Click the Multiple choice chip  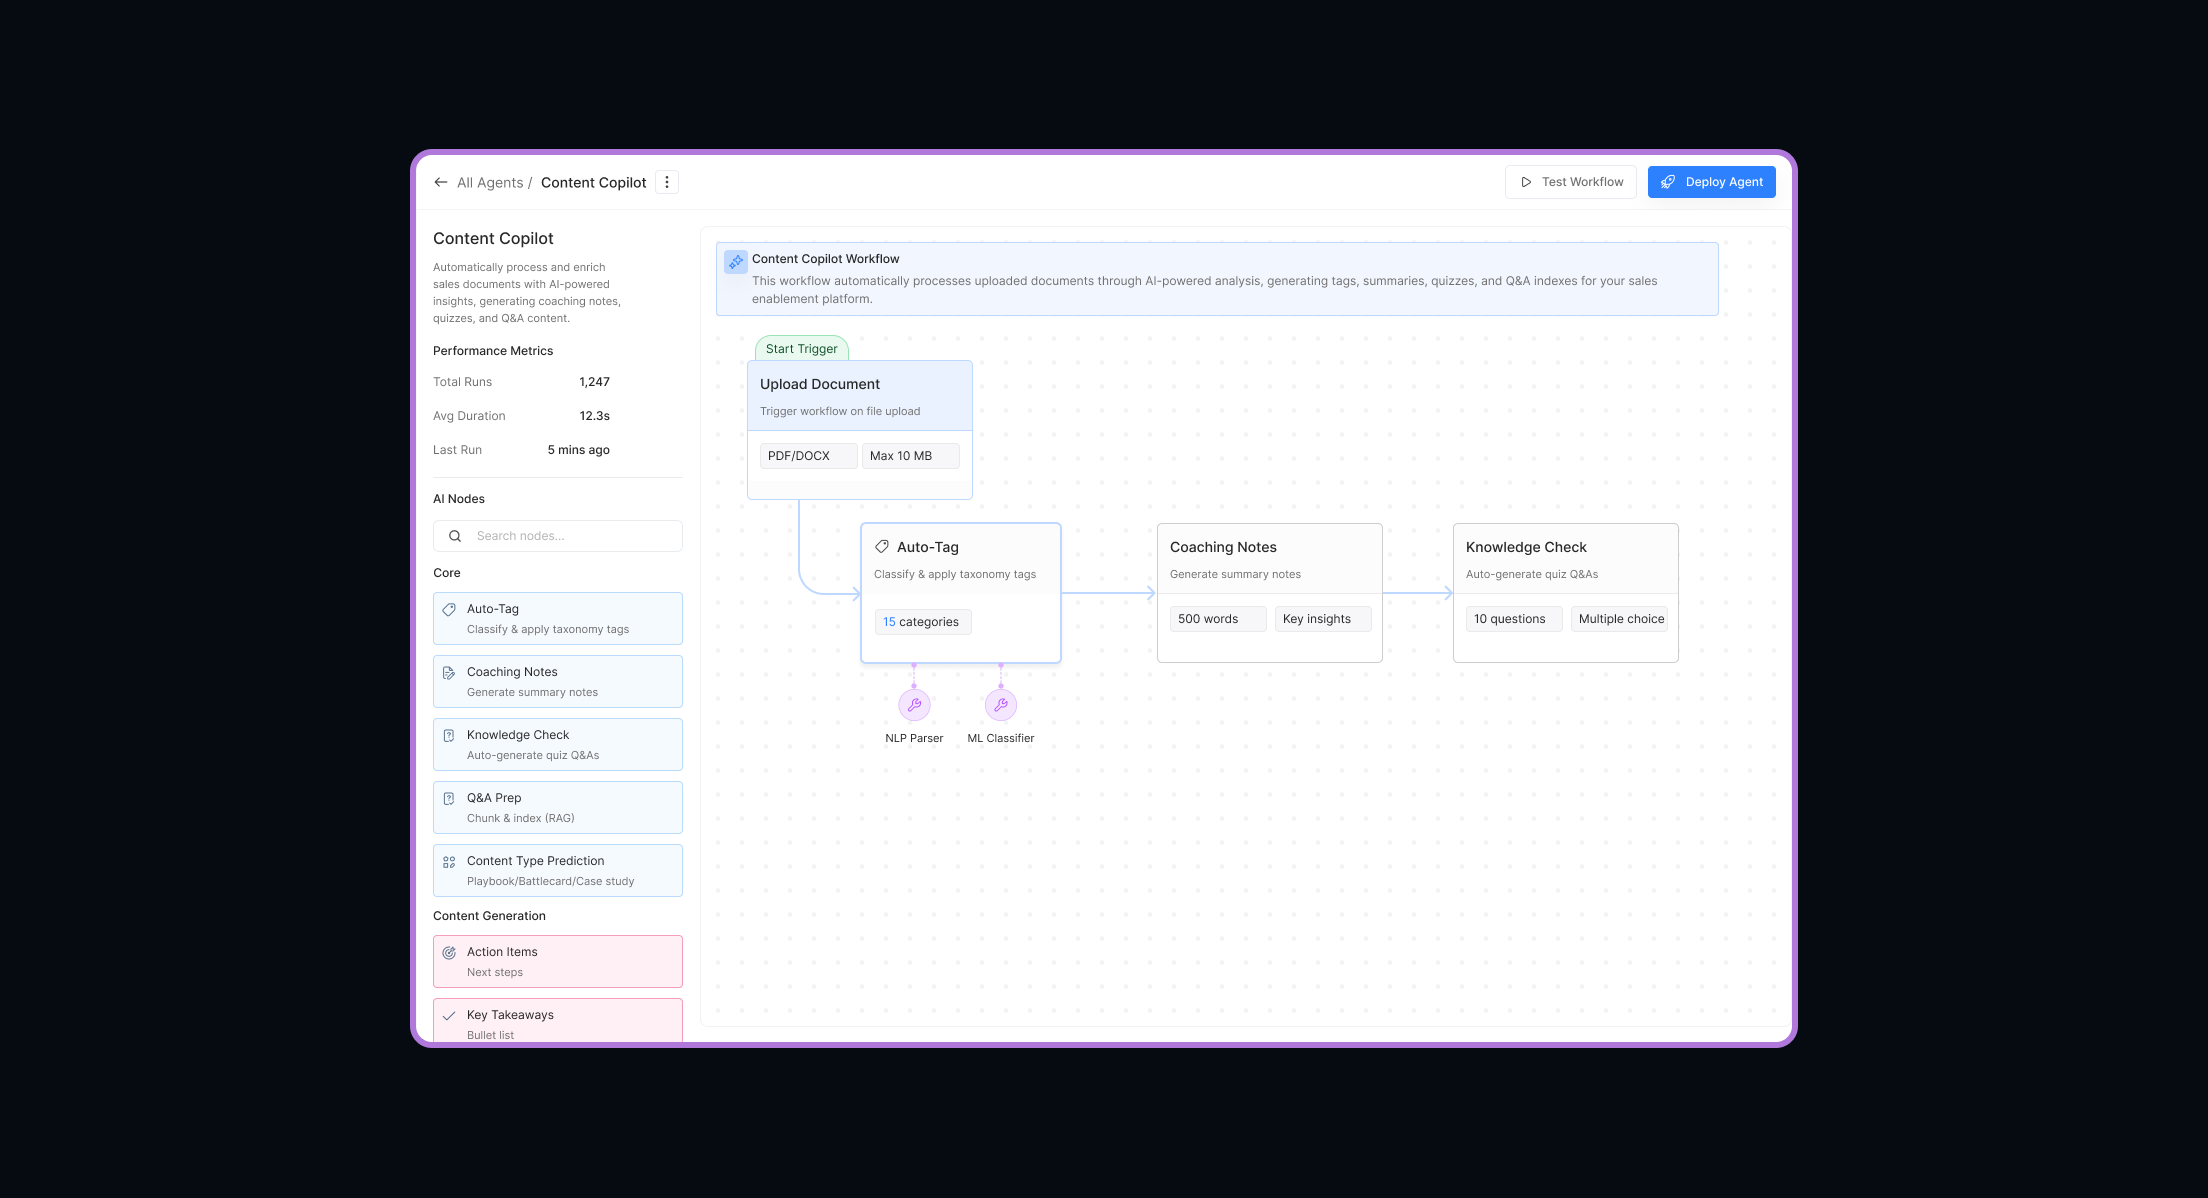[x=1620, y=619]
